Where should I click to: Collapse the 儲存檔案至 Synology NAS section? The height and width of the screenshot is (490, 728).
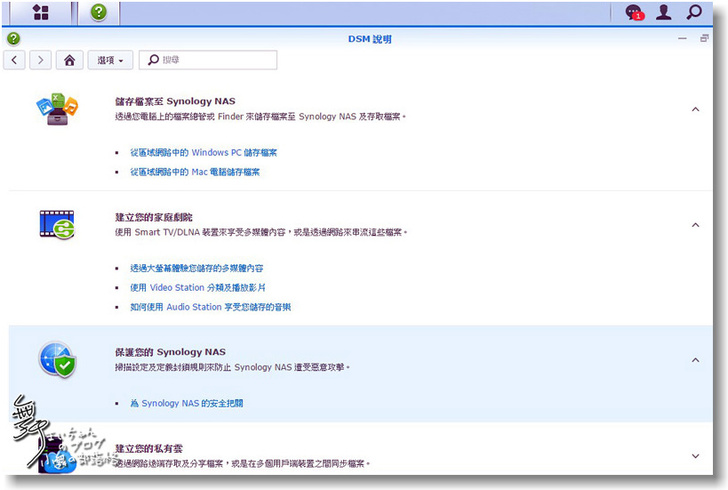coord(695,109)
